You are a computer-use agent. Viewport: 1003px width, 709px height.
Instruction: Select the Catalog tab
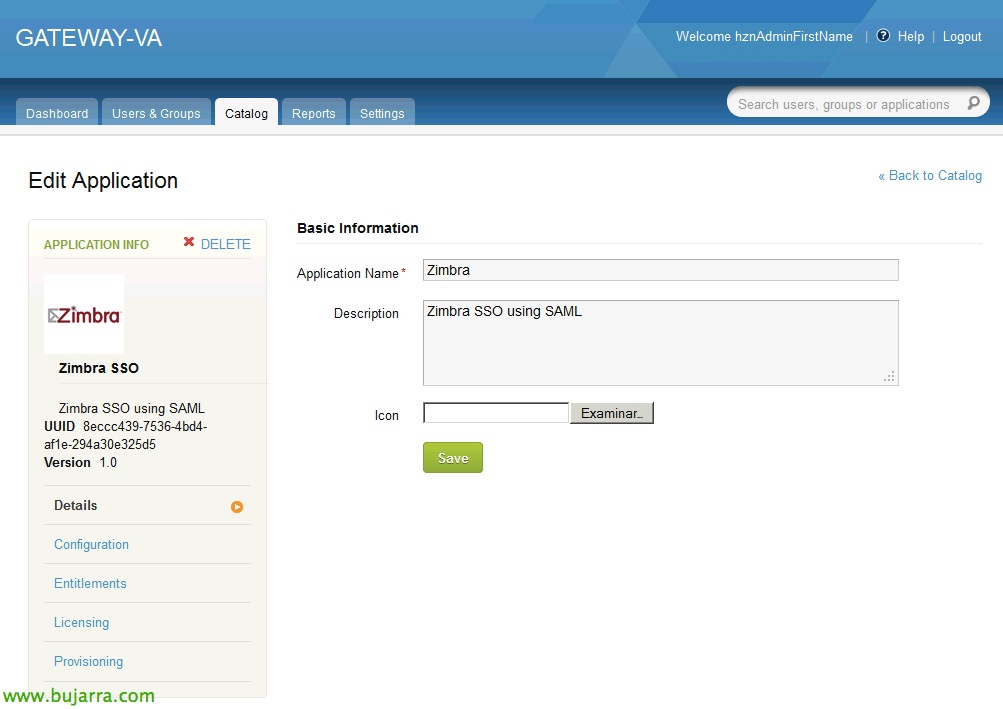pos(246,113)
